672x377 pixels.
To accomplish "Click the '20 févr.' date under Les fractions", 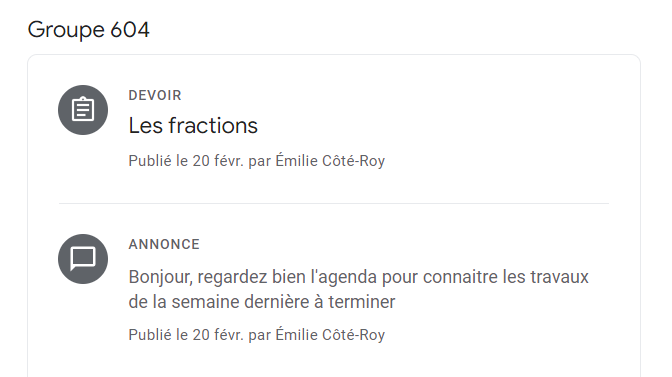I will click(x=218, y=161).
